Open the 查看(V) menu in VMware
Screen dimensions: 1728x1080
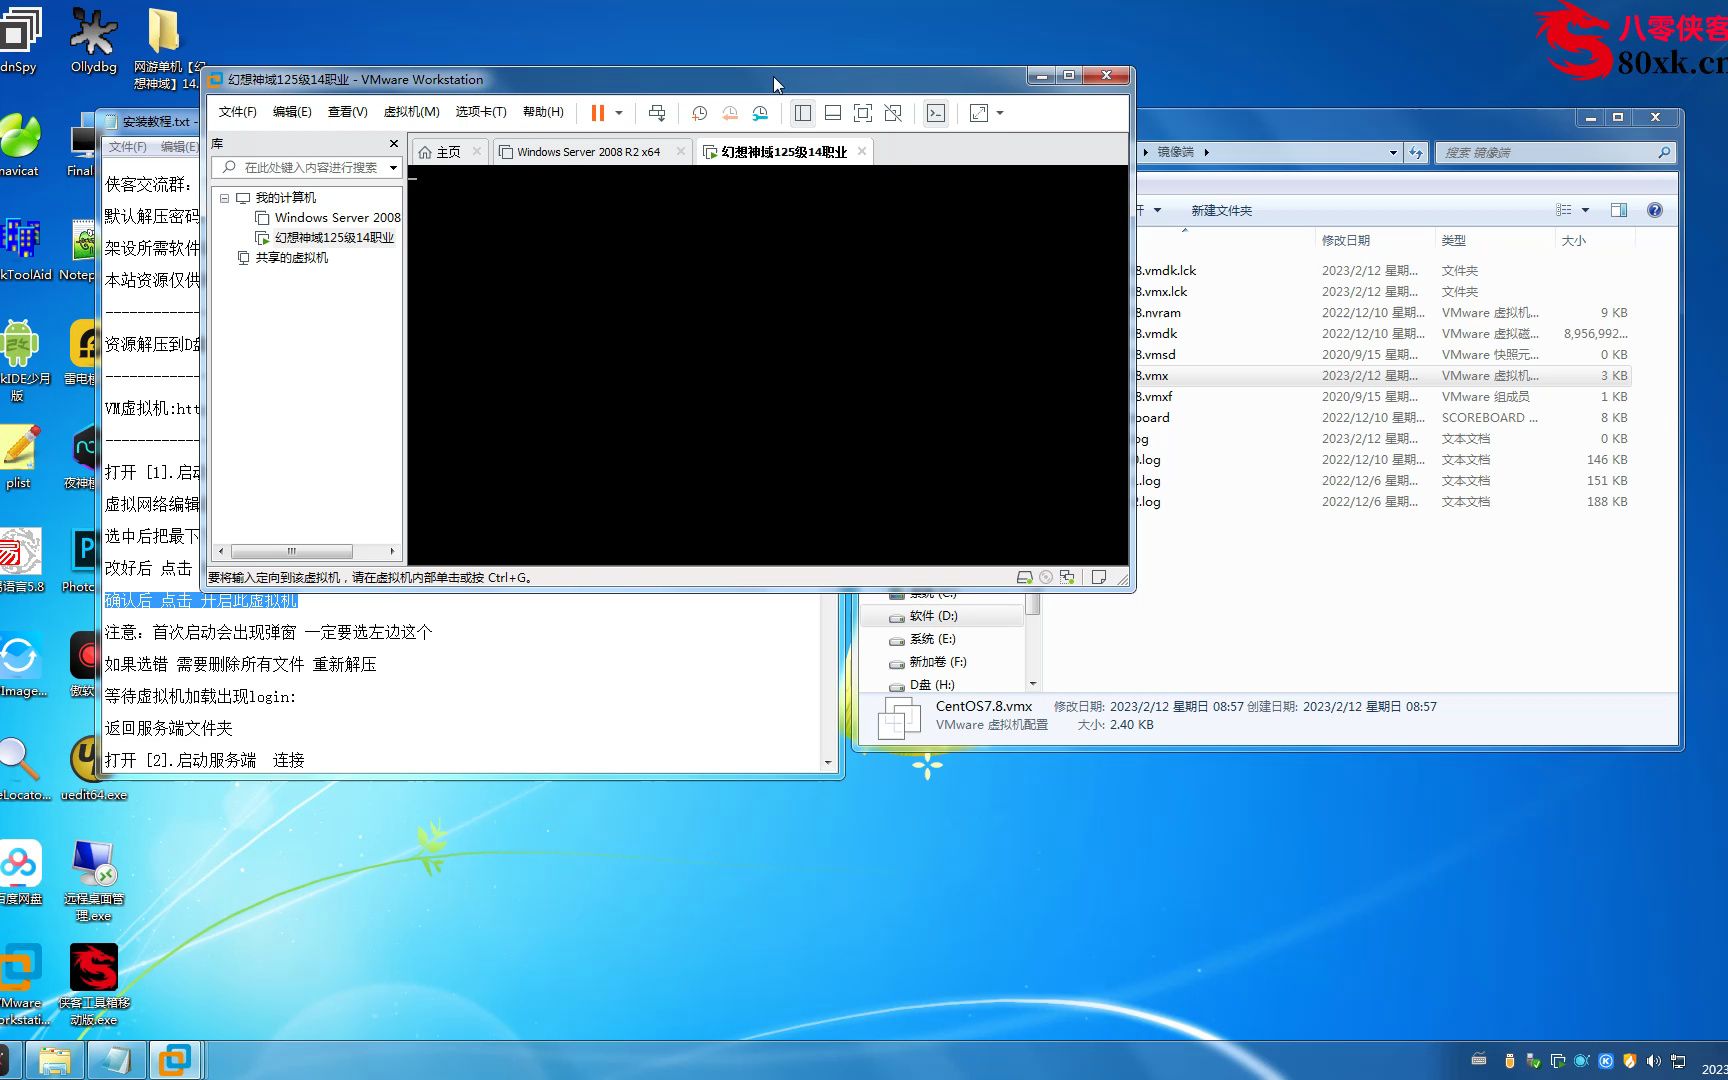(347, 112)
